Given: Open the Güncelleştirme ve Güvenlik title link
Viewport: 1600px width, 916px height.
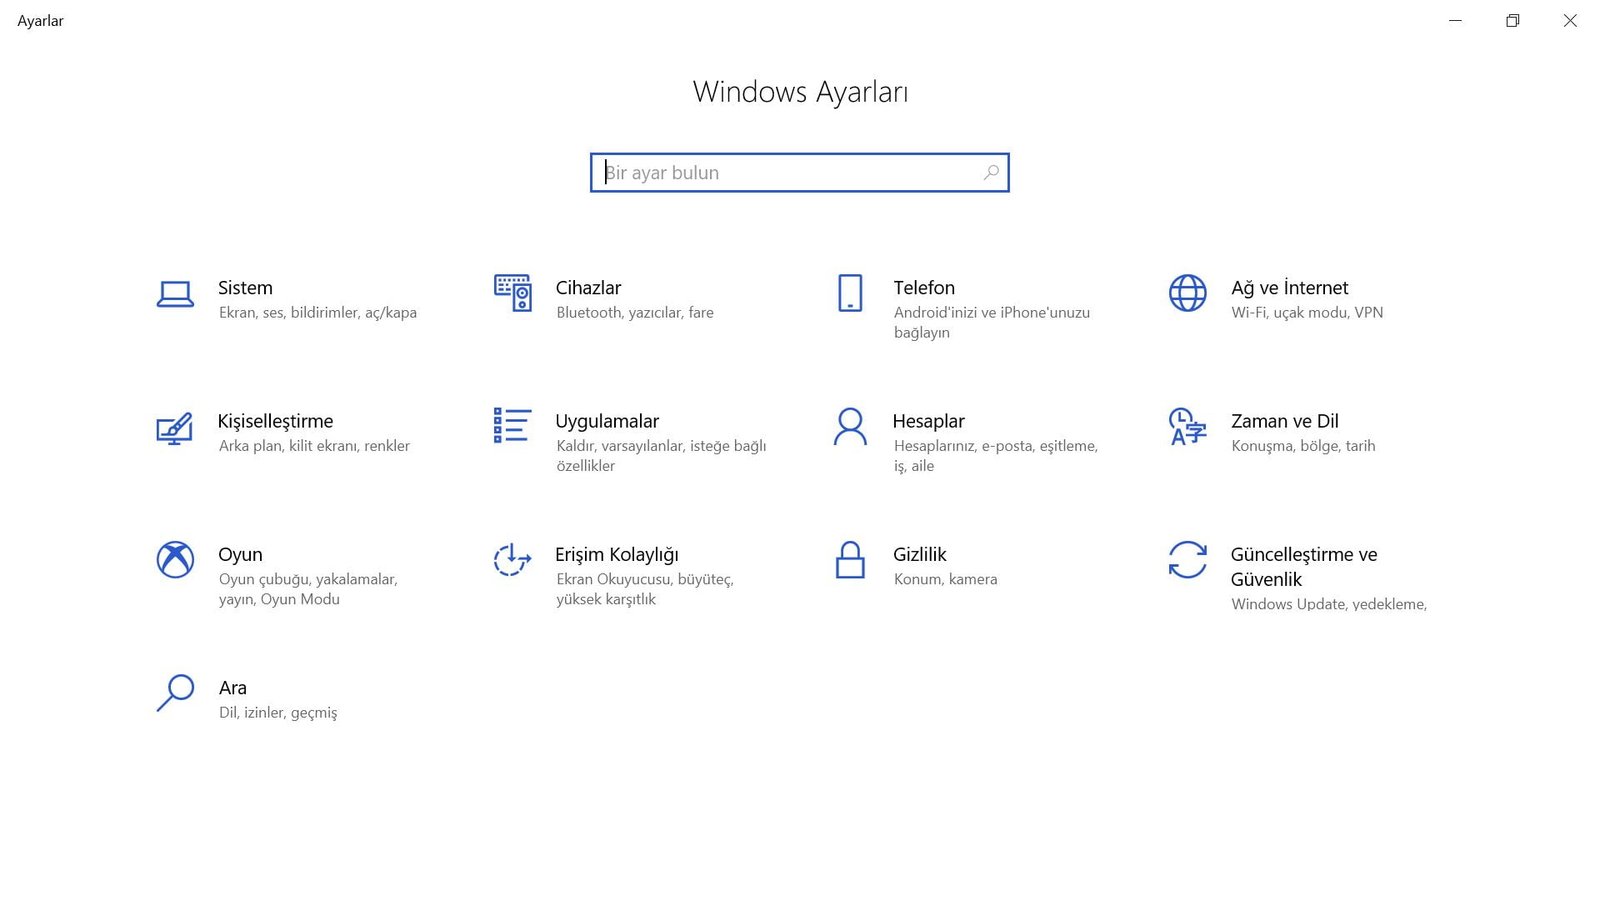Looking at the screenshot, I should (x=1303, y=566).
